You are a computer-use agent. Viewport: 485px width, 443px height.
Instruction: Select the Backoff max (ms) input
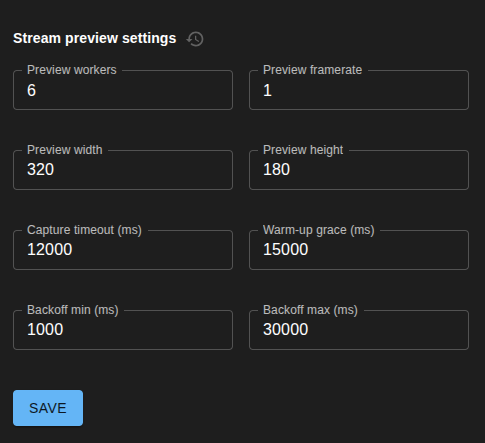(x=359, y=330)
